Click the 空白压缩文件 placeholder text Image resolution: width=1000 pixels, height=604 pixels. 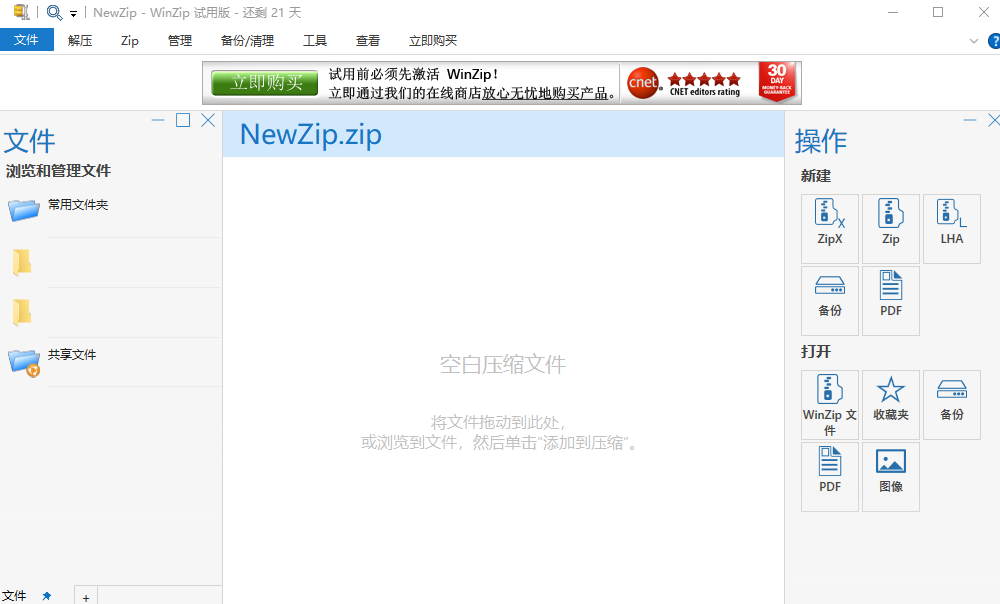[503, 364]
